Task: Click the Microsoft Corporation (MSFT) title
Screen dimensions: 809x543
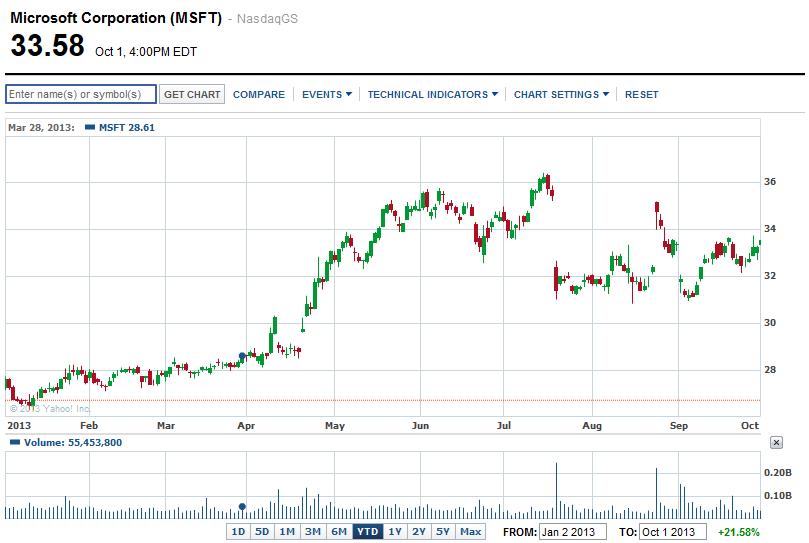Action: coord(116,18)
